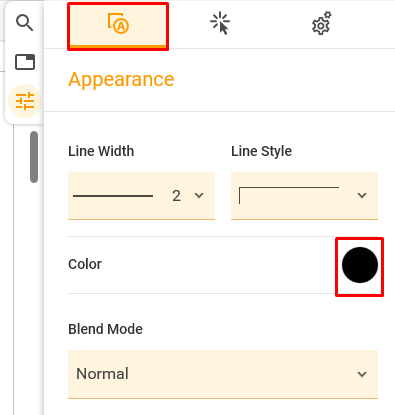Open the page layout panel icon
Viewport: 395px width, 415px height.
click(25, 62)
